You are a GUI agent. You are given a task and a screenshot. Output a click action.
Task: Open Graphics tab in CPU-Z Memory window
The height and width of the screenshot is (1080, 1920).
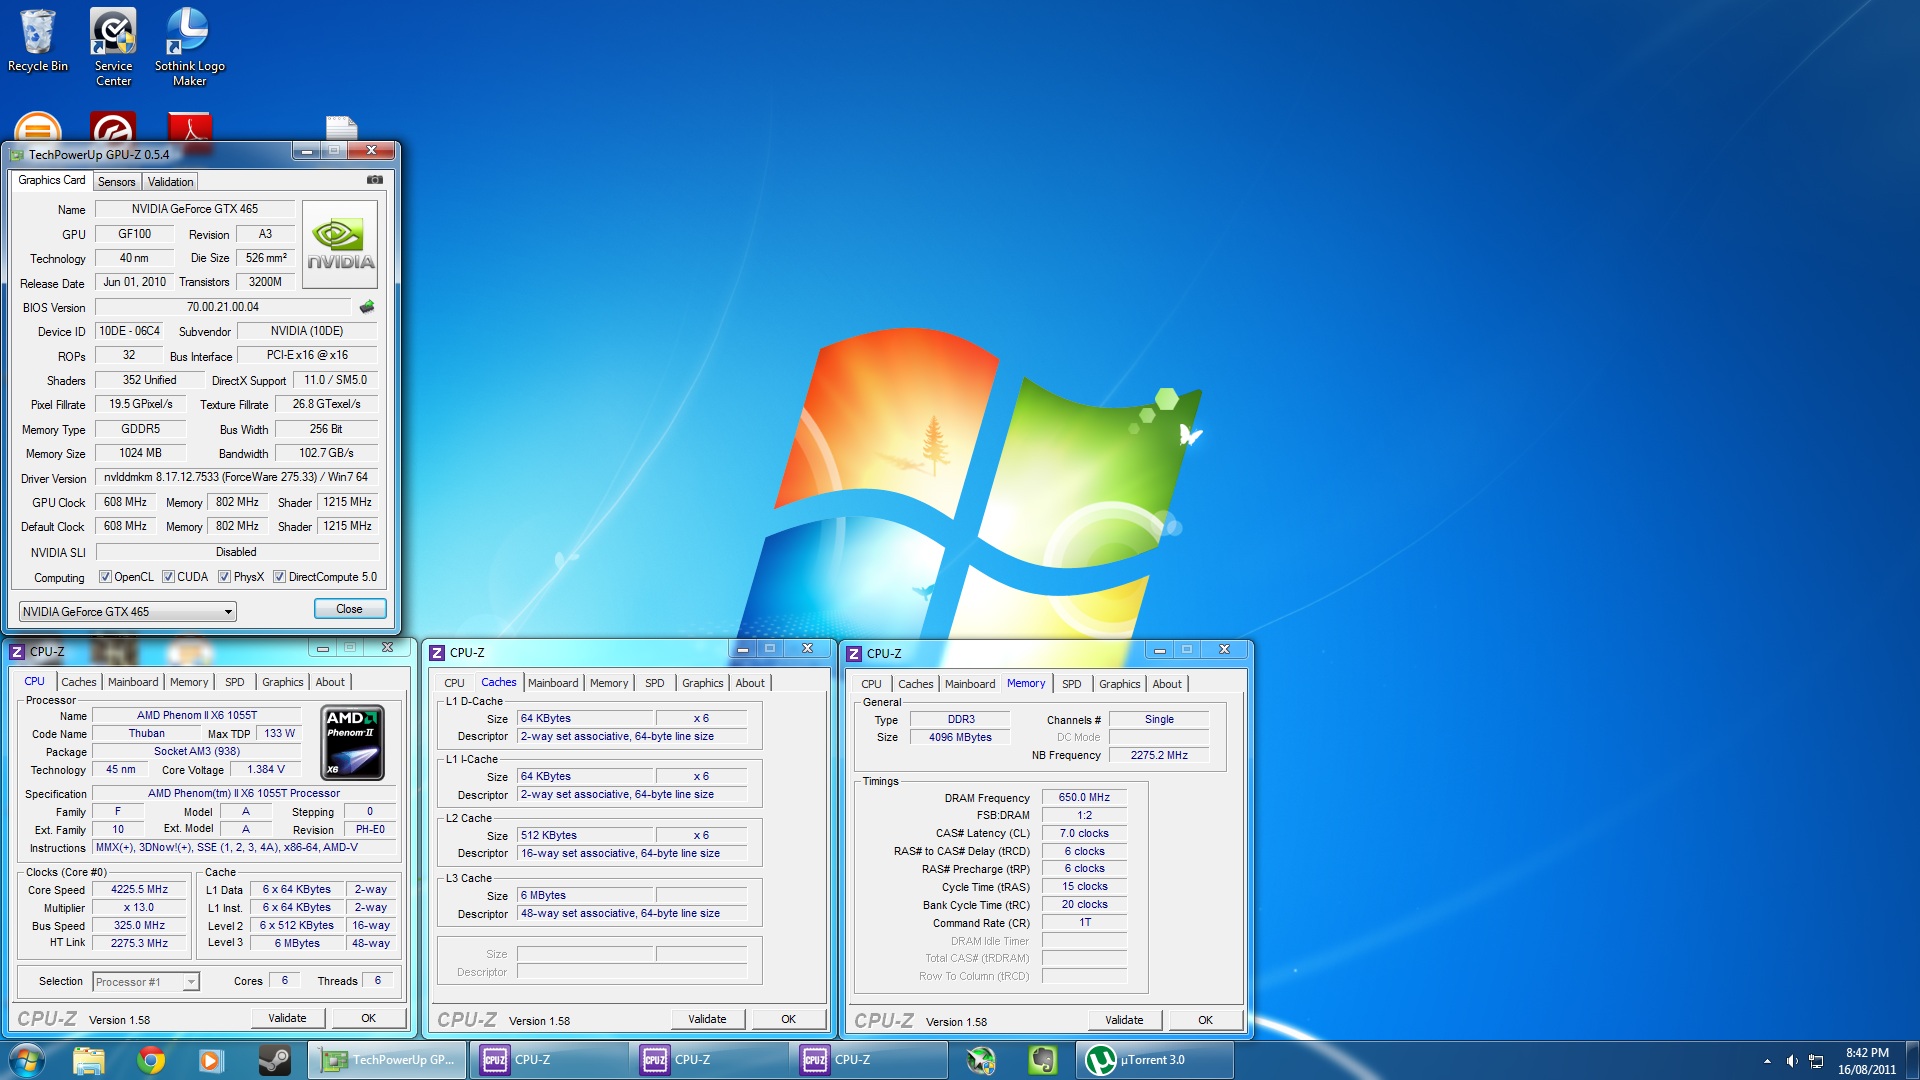coord(1119,684)
